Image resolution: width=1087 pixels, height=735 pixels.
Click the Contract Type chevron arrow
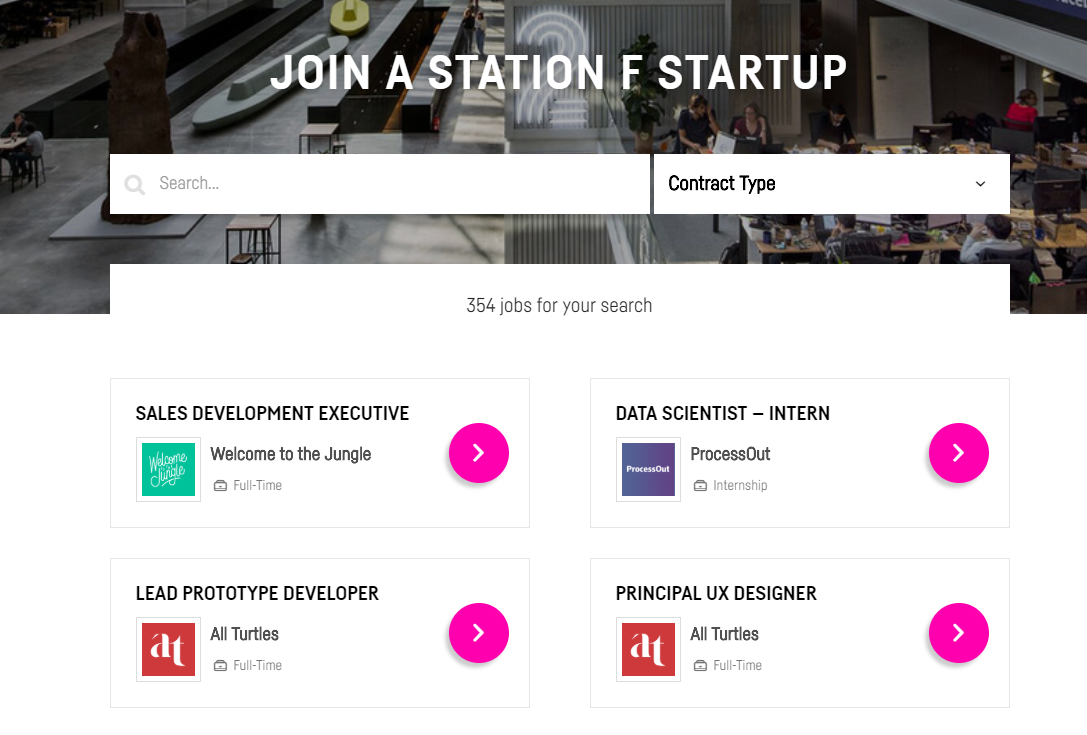click(980, 184)
